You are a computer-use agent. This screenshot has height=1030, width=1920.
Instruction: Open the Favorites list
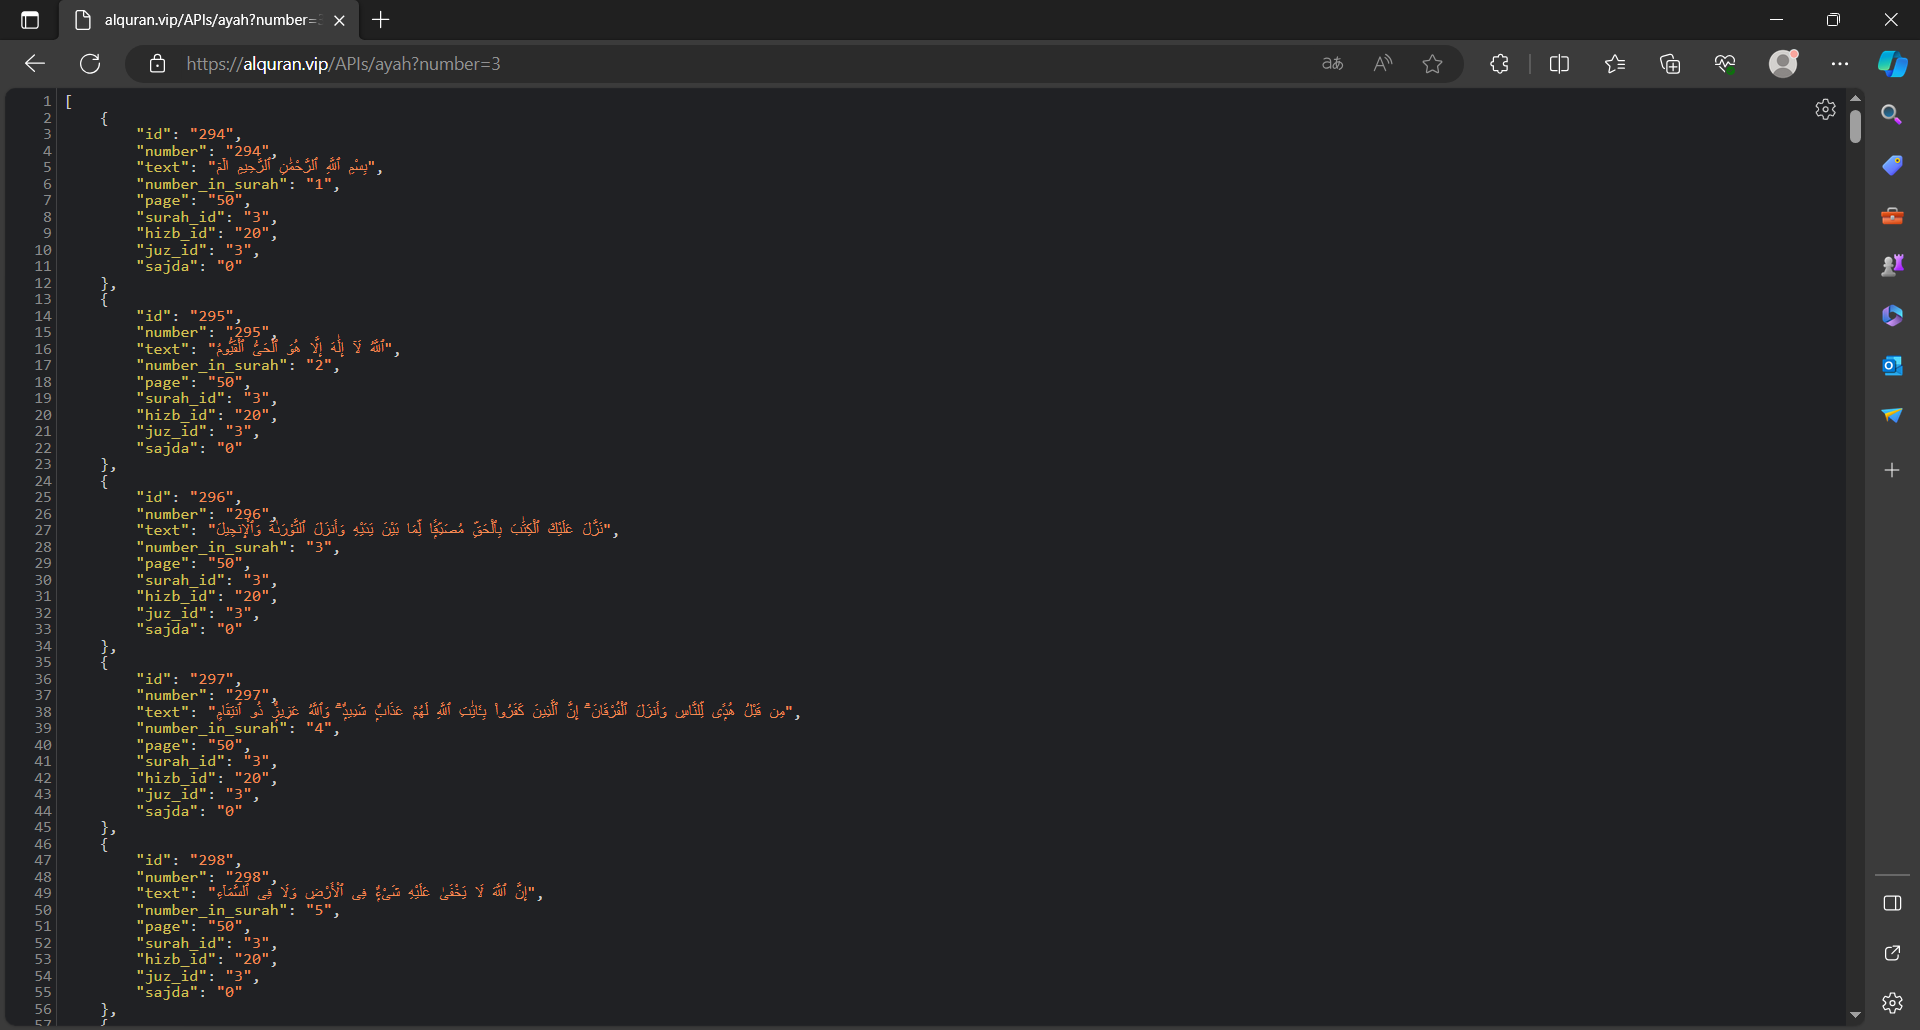(x=1615, y=64)
